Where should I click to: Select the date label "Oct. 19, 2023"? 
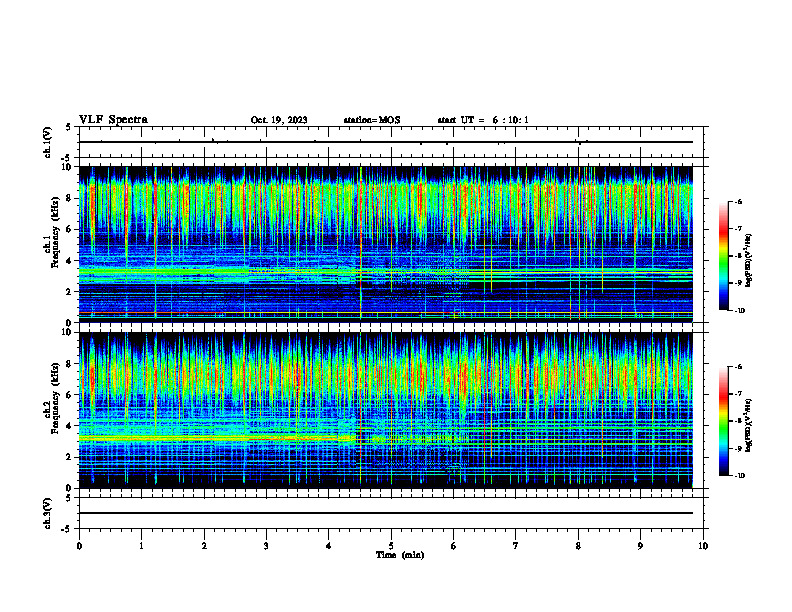coord(279,120)
